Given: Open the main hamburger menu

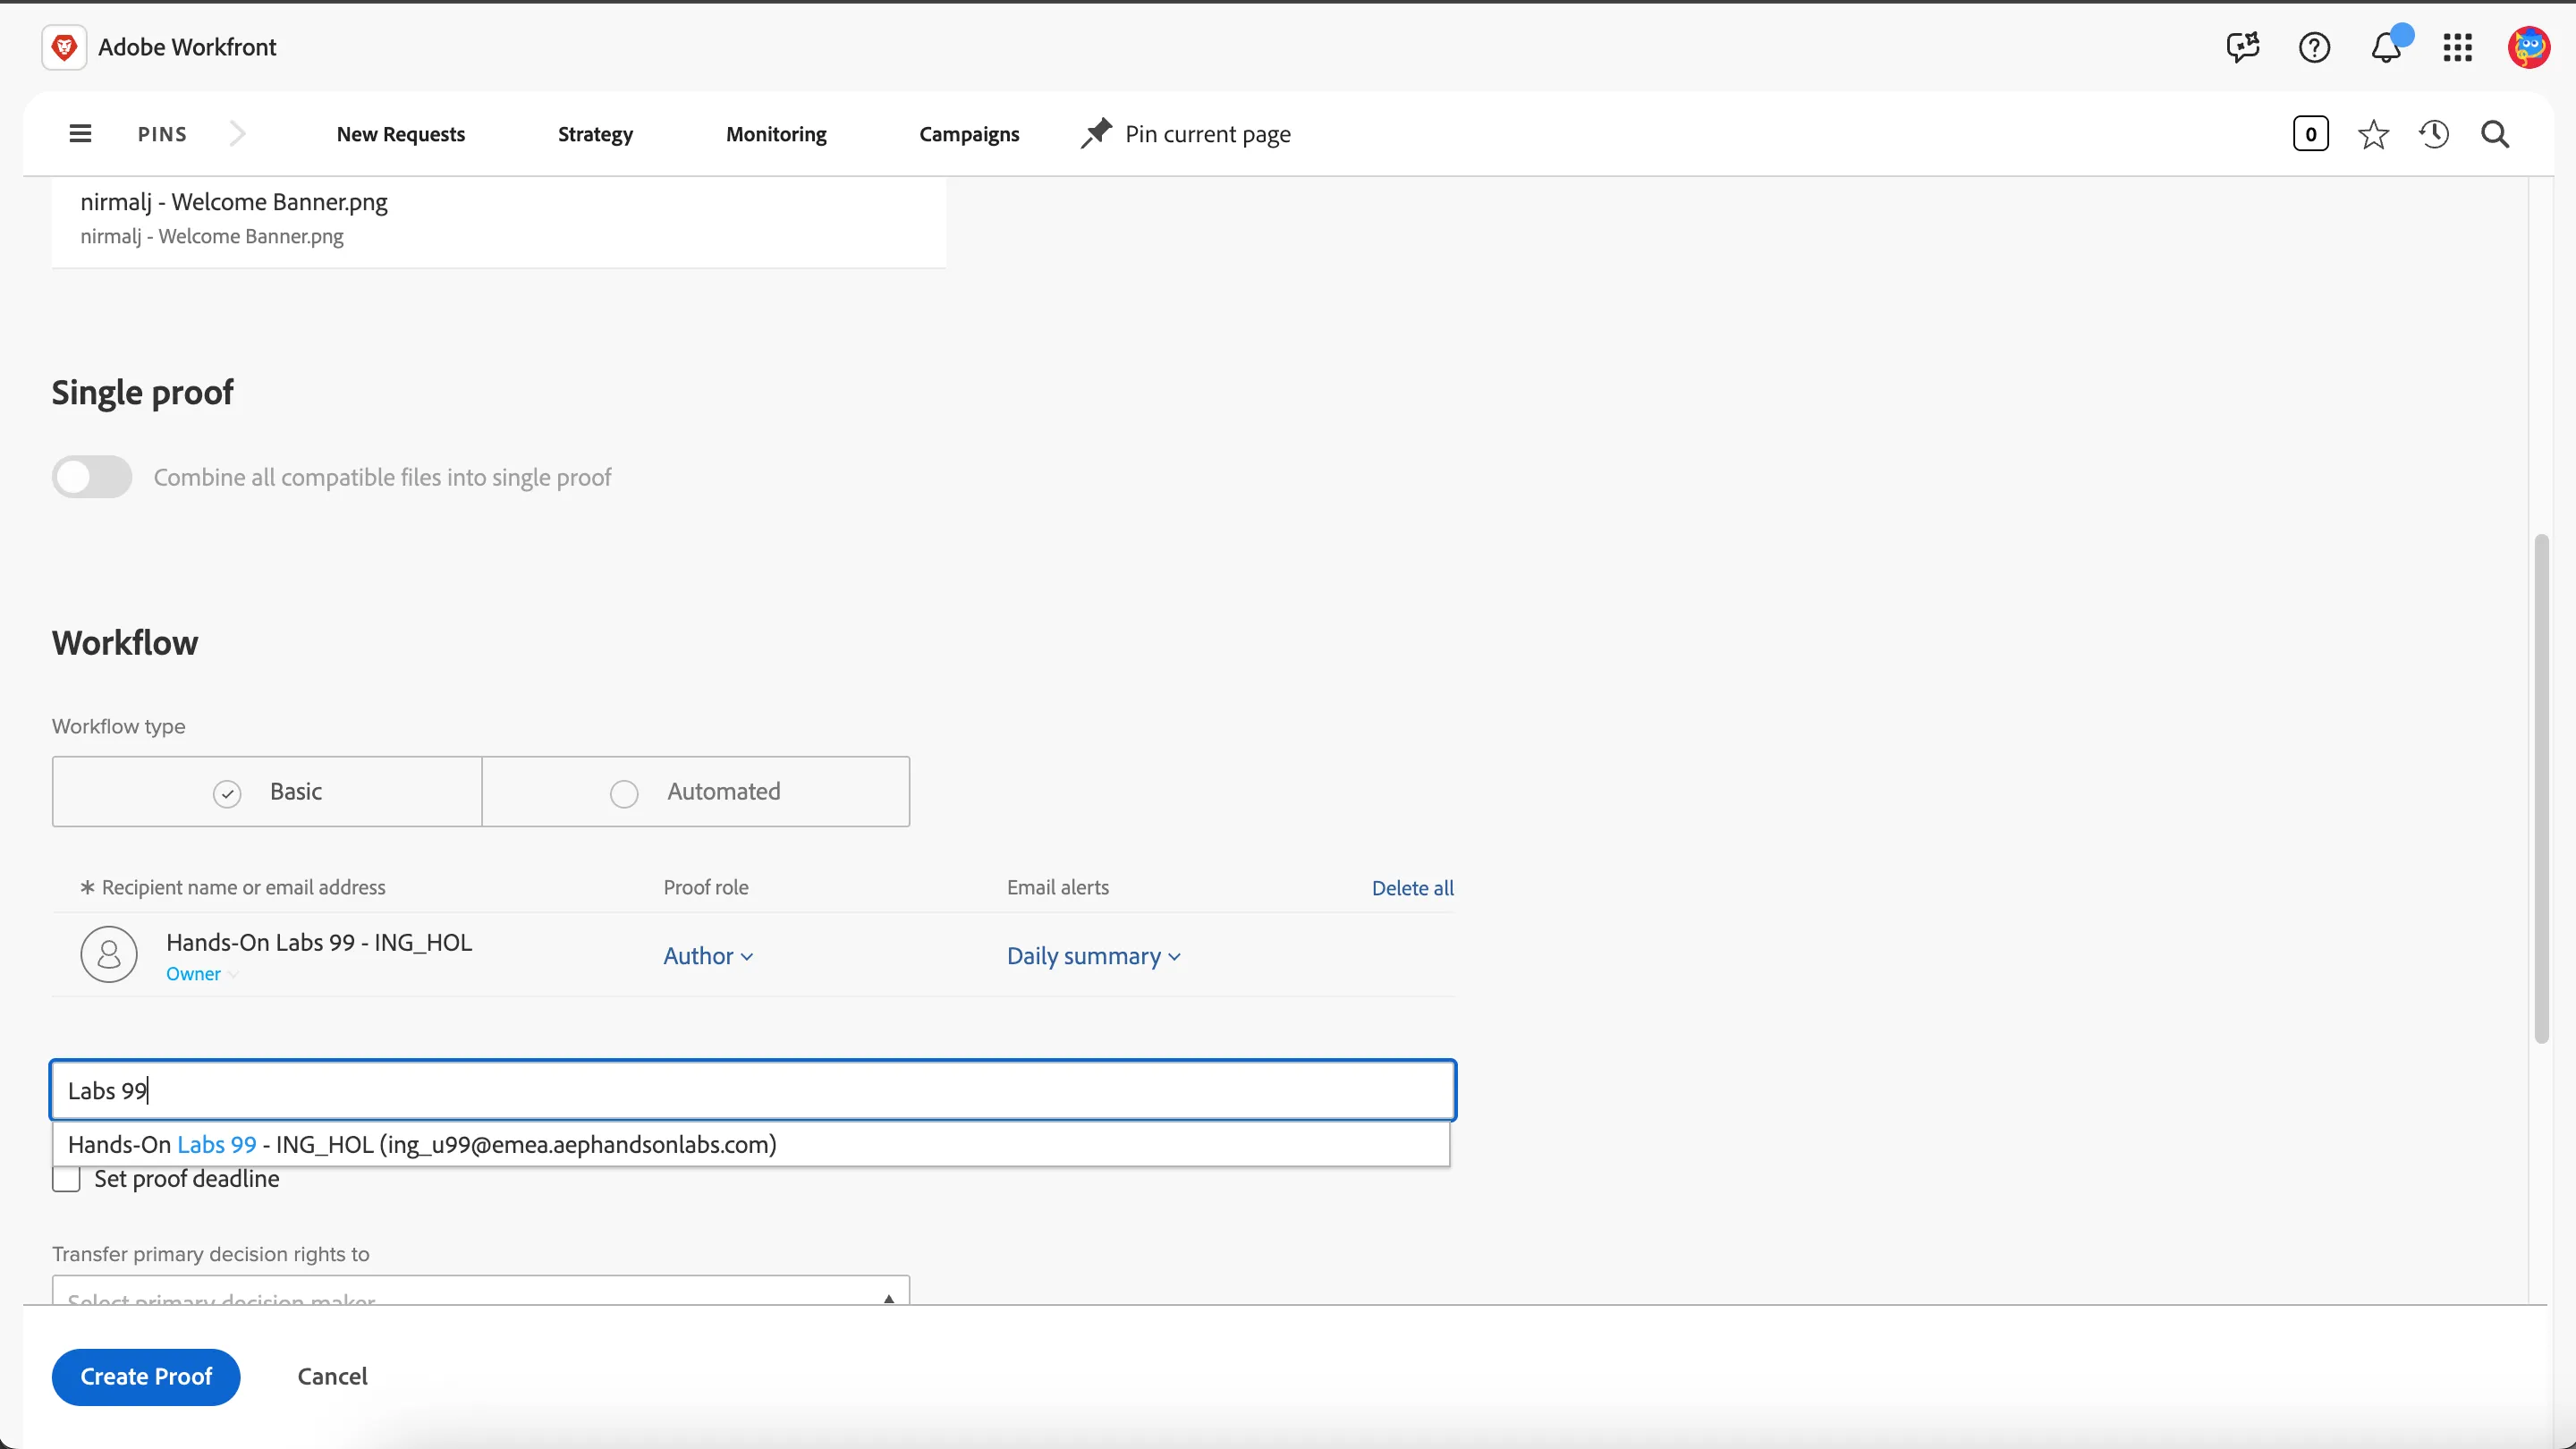Looking at the screenshot, I should [80, 133].
